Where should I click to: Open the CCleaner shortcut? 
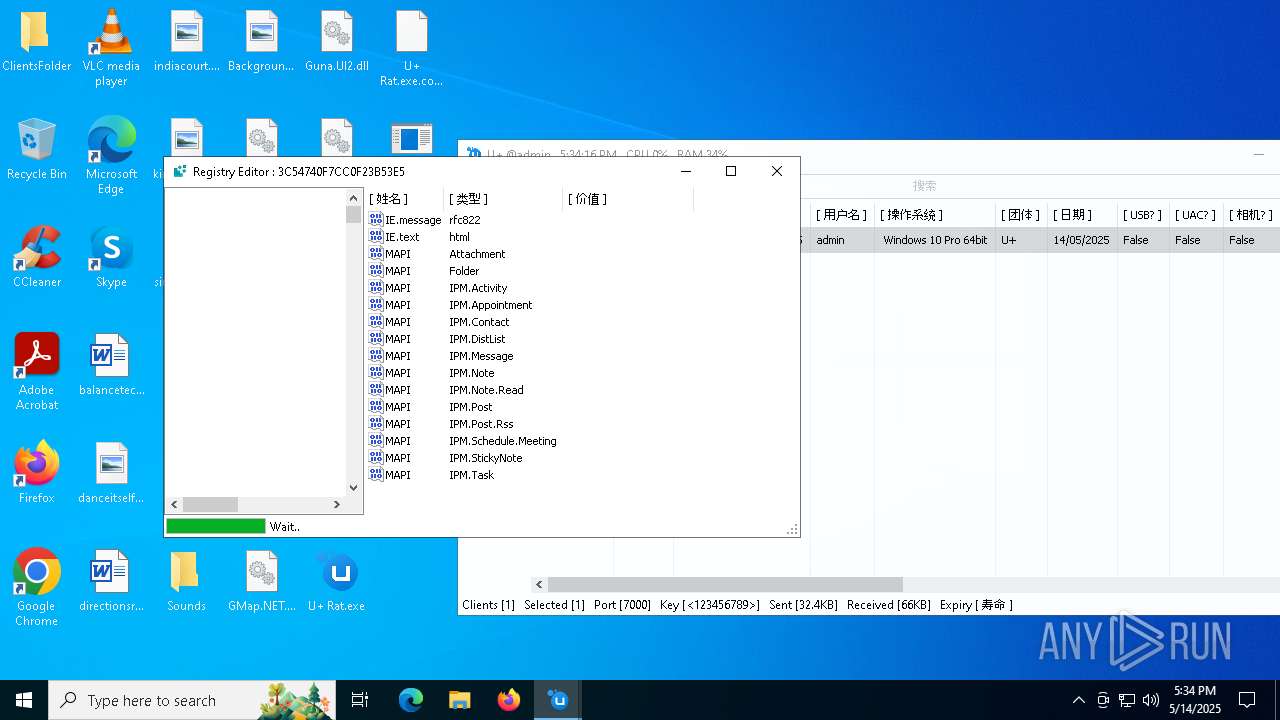(x=36, y=258)
